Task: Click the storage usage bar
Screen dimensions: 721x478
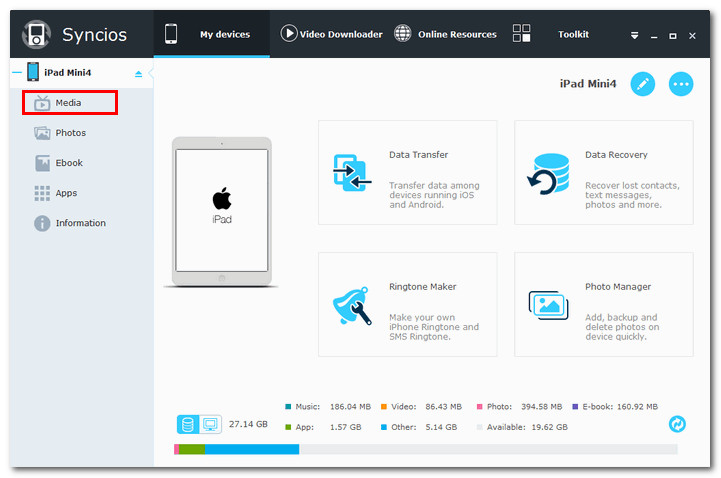Action: click(425, 449)
